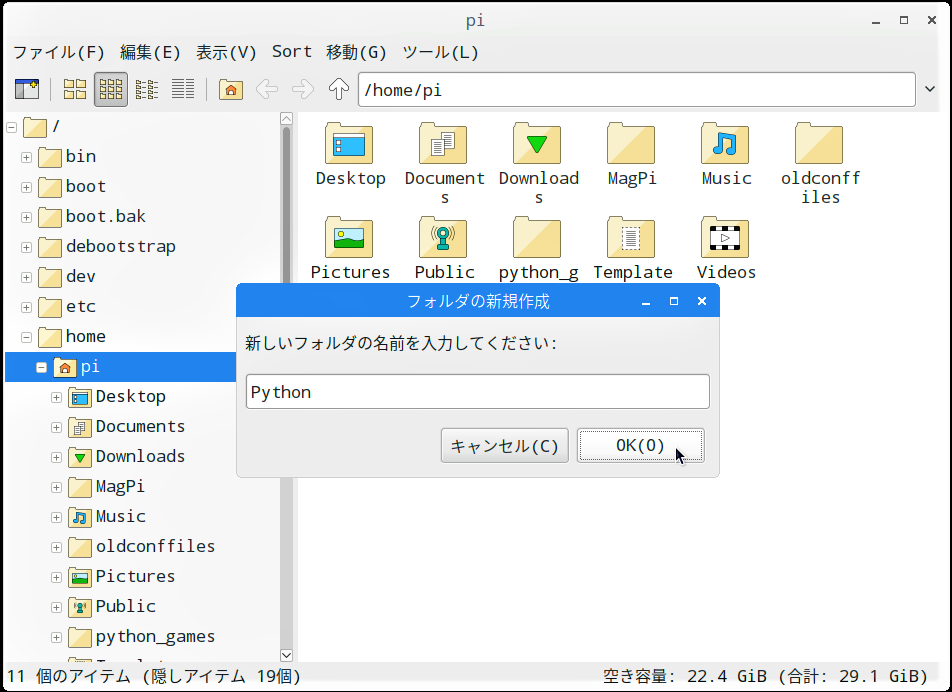Switch to thumbnail view in the toolbar
The image size is (952, 692).
click(111, 89)
